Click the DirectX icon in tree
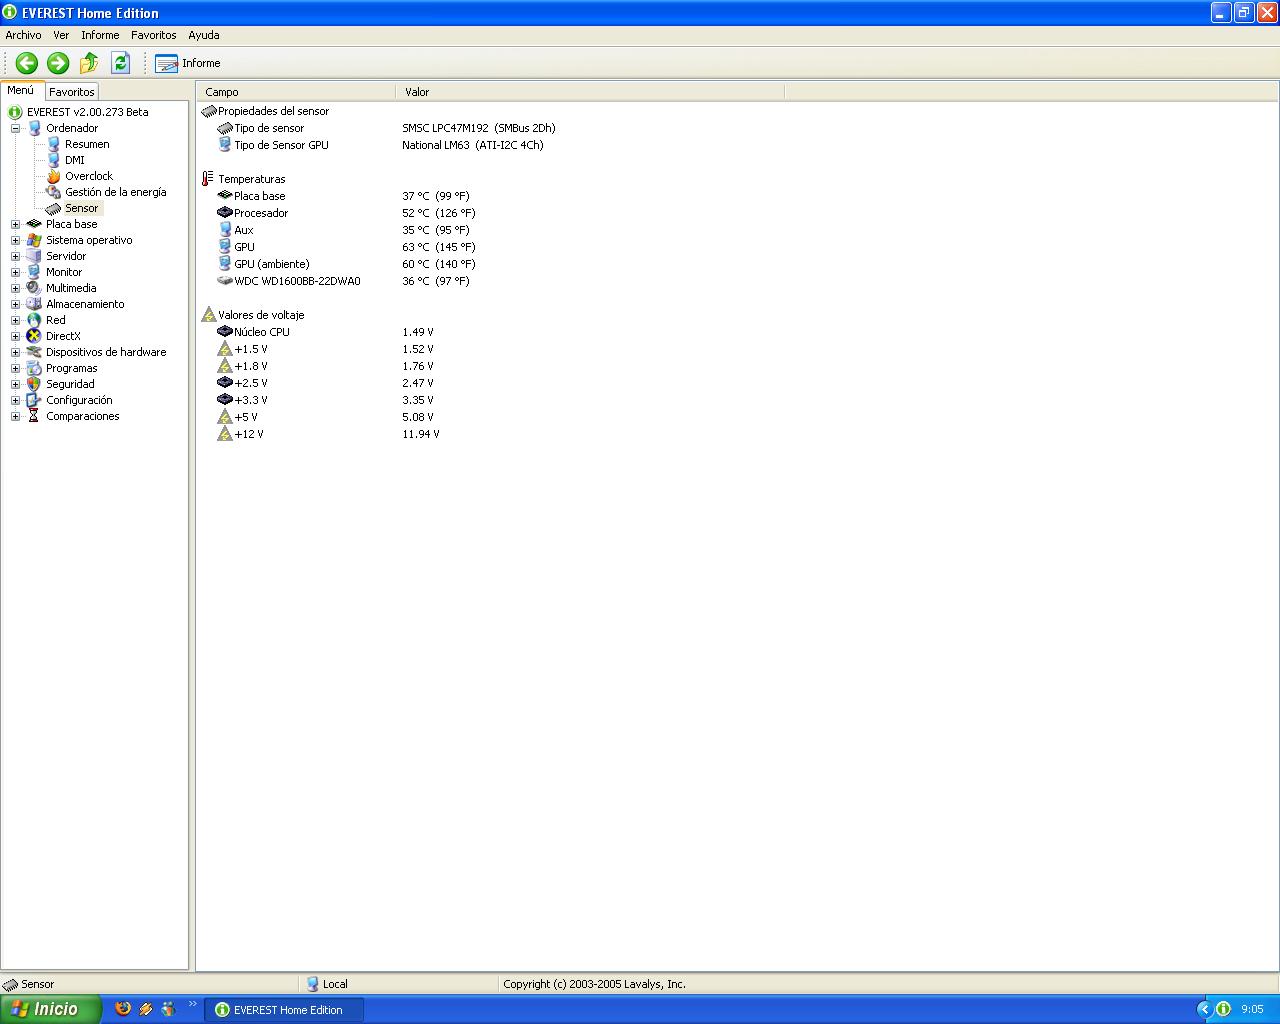The image size is (1280, 1024). [34, 336]
